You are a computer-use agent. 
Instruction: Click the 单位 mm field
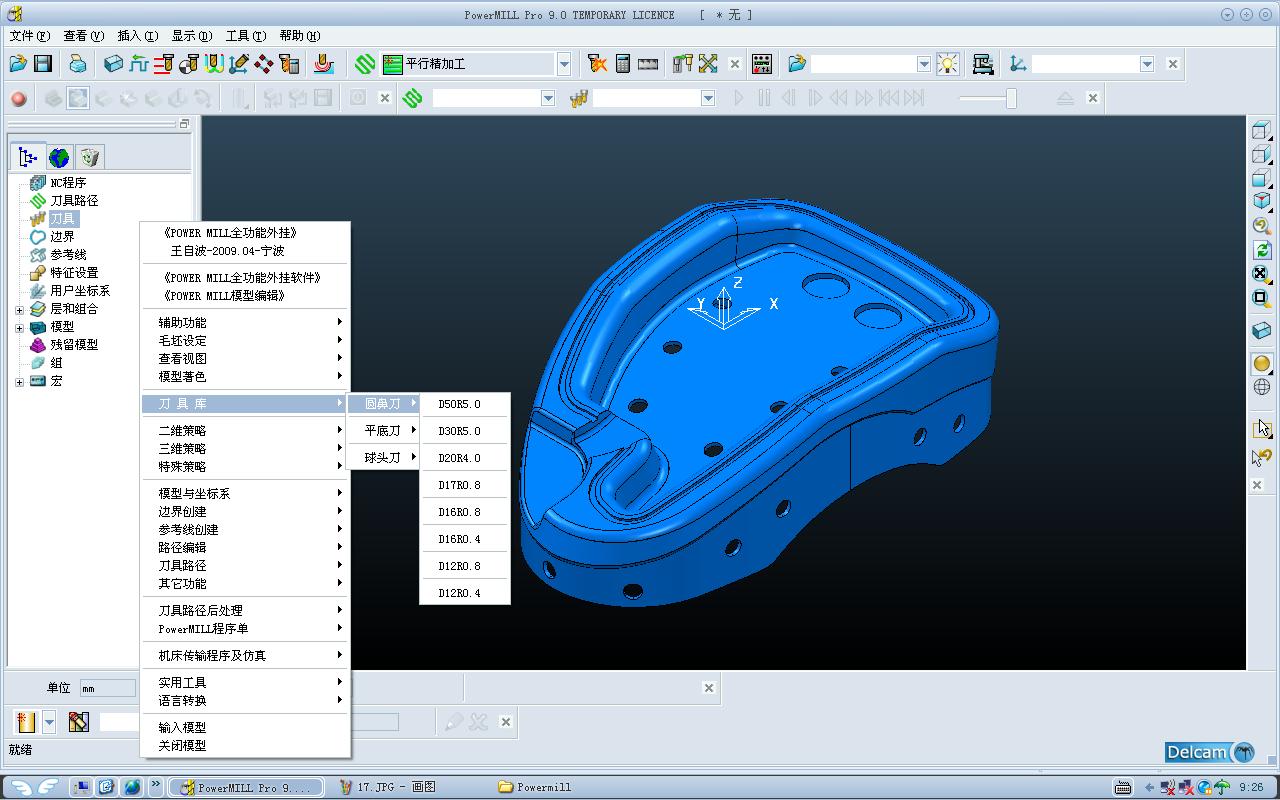pos(108,688)
